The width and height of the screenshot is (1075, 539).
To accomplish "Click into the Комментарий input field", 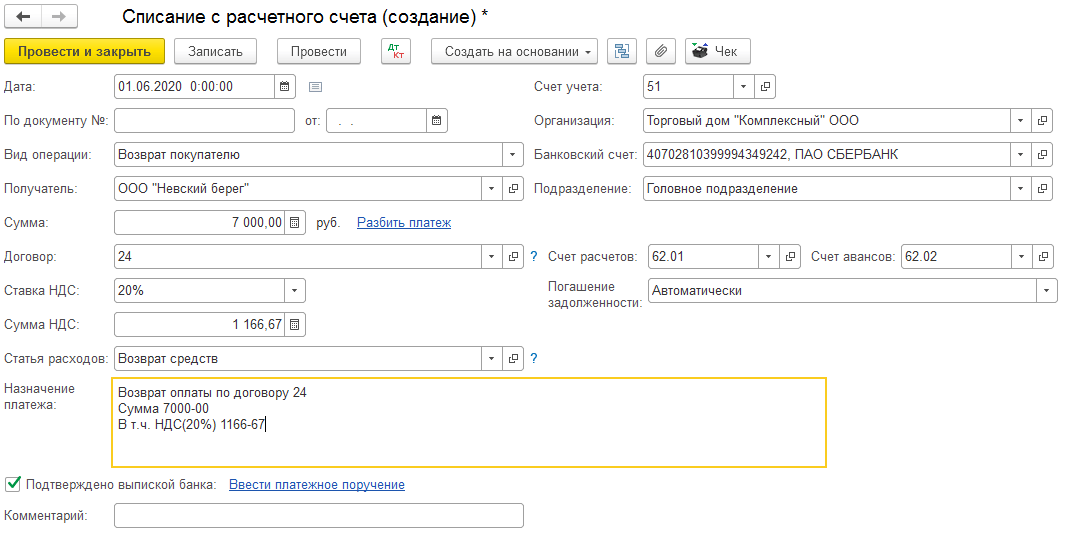I will click(x=319, y=515).
